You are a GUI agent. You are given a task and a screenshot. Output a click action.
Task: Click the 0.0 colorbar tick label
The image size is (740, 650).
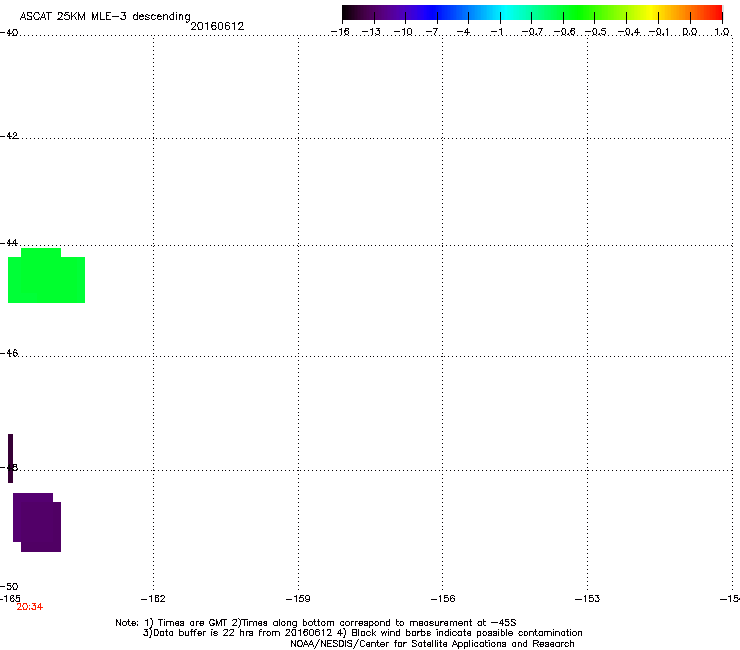click(x=690, y=32)
